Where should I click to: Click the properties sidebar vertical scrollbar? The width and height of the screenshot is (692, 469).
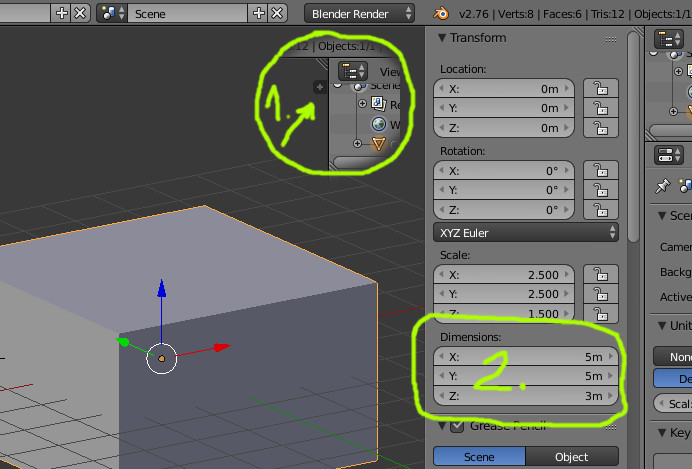click(633, 137)
